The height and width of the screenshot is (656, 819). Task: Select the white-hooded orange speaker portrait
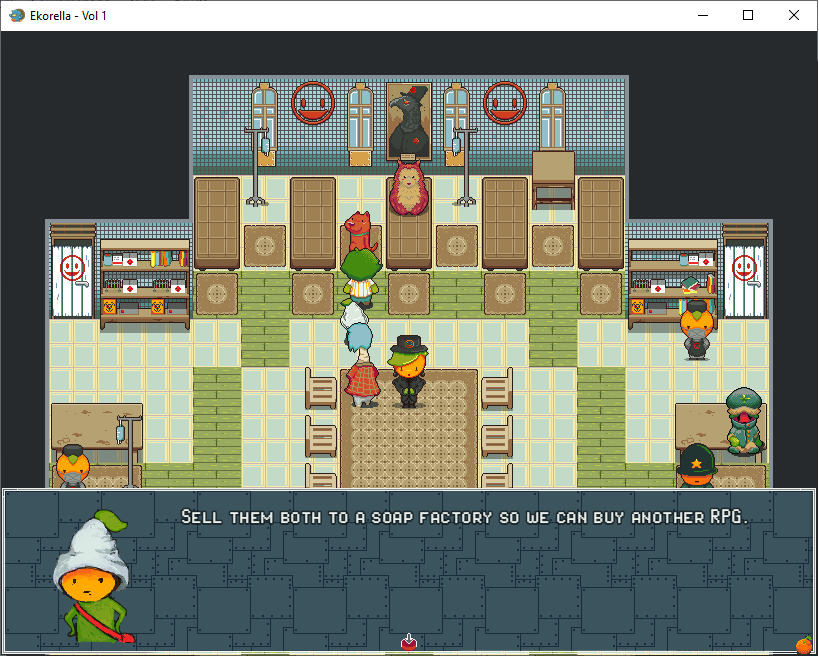click(93, 577)
